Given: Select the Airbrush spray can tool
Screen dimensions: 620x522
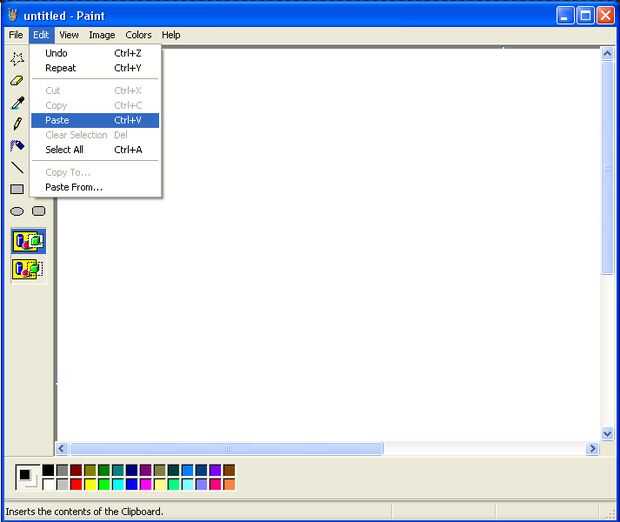Looking at the screenshot, I should pos(17,146).
